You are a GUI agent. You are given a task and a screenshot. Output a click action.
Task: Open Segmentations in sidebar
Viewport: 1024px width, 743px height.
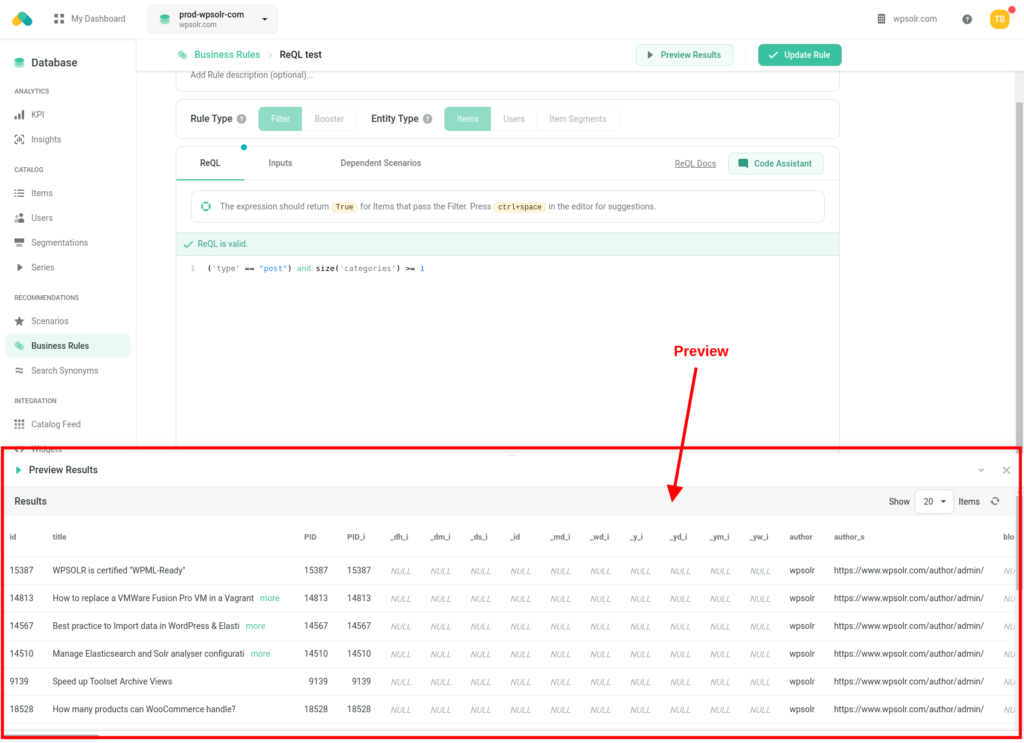[x=59, y=243]
